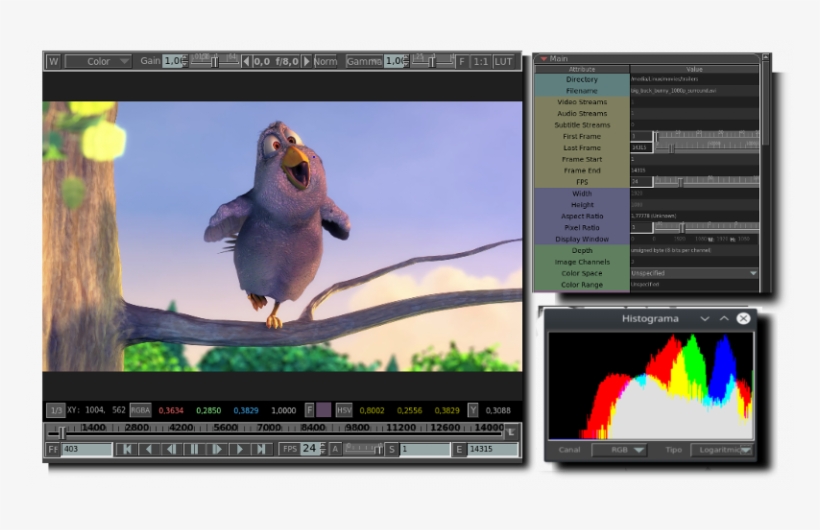Screen dimensions: 820x530
Task: Click the RGBA pixel values button
Action: point(140,410)
